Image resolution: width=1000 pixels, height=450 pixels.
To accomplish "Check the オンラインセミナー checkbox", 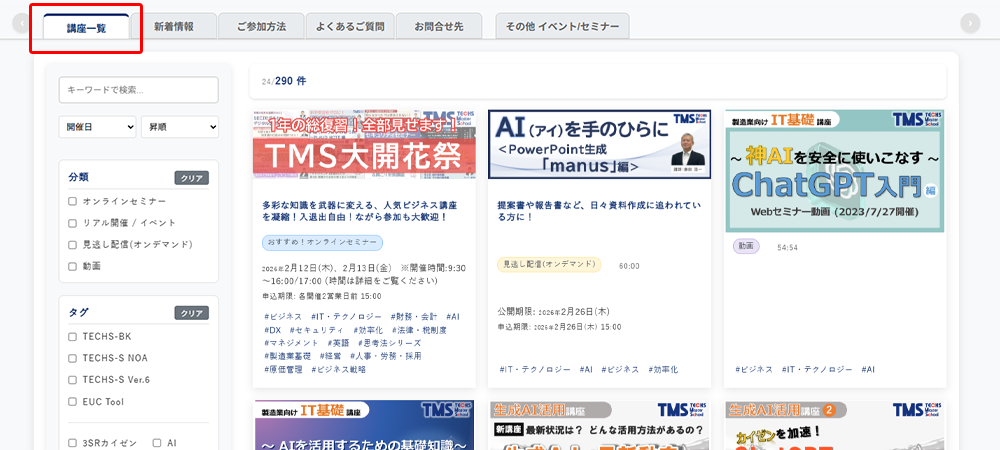I will point(72,201).
